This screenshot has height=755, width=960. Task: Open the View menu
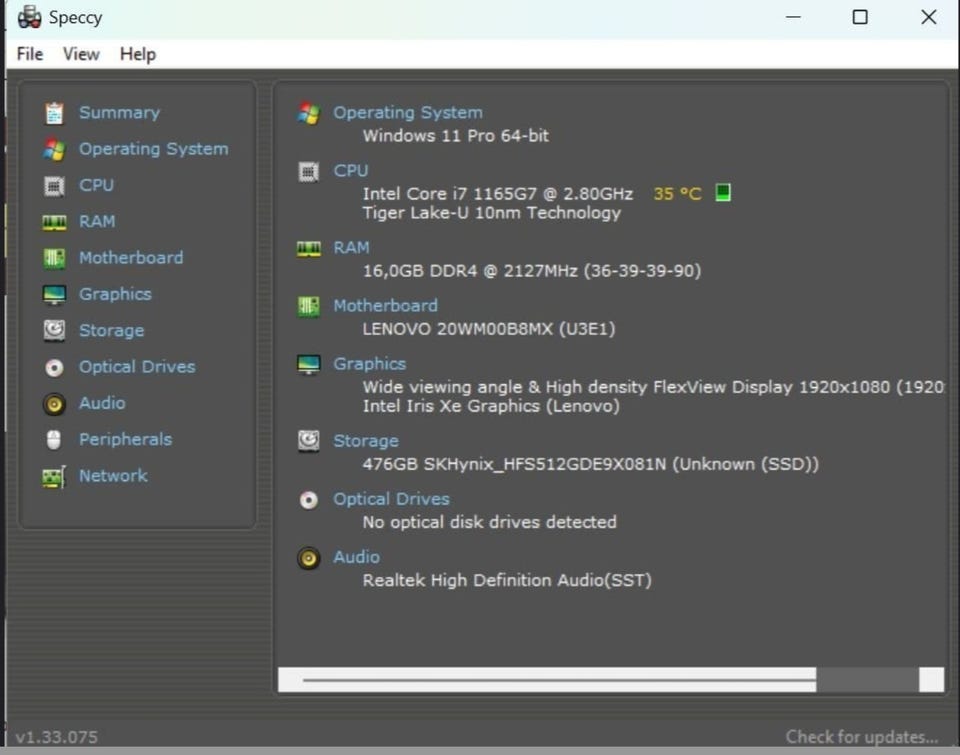(x=81, y=54)
